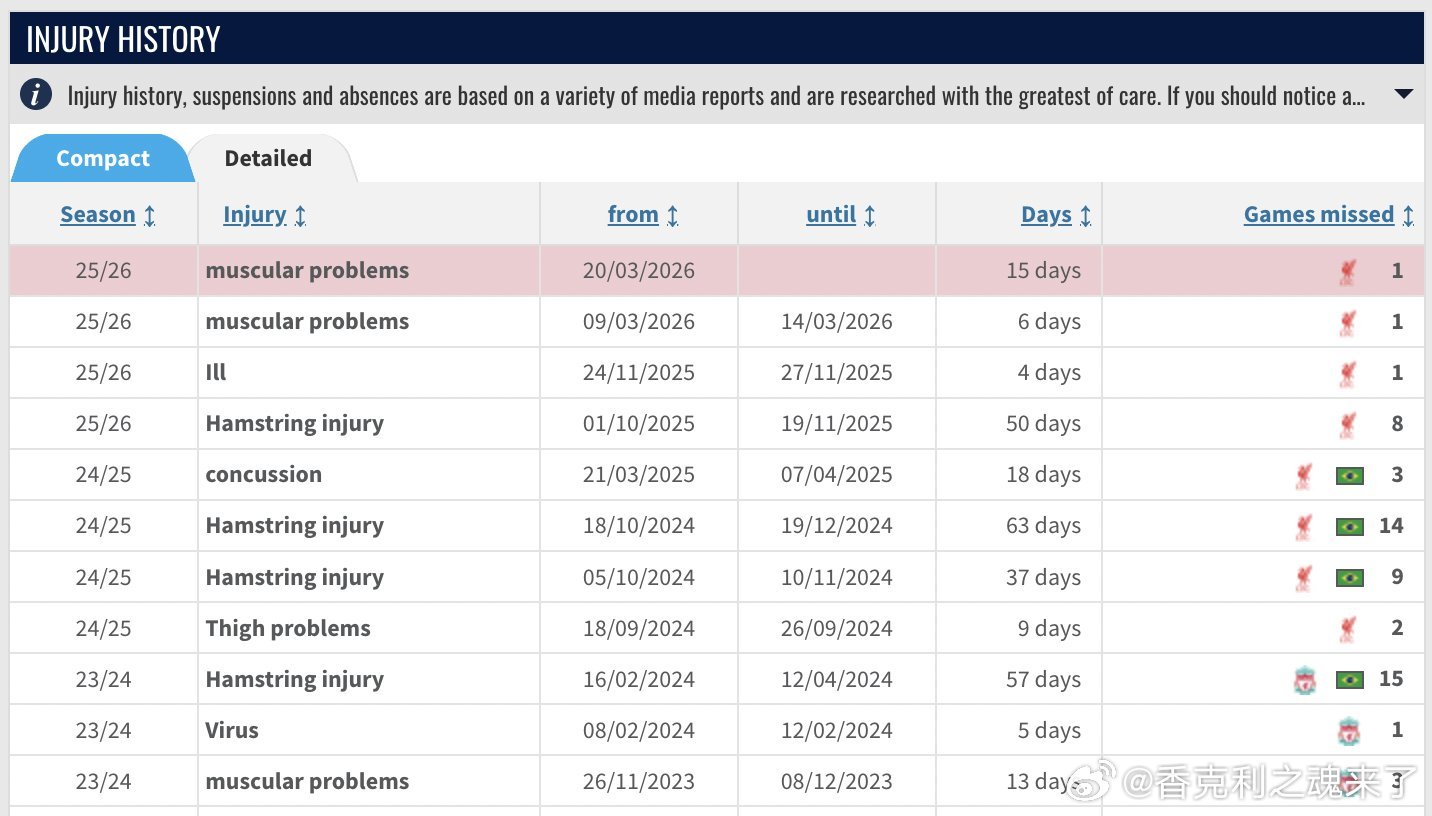Open the Brazil flag in the 57 days row

tap(1350, 680)
